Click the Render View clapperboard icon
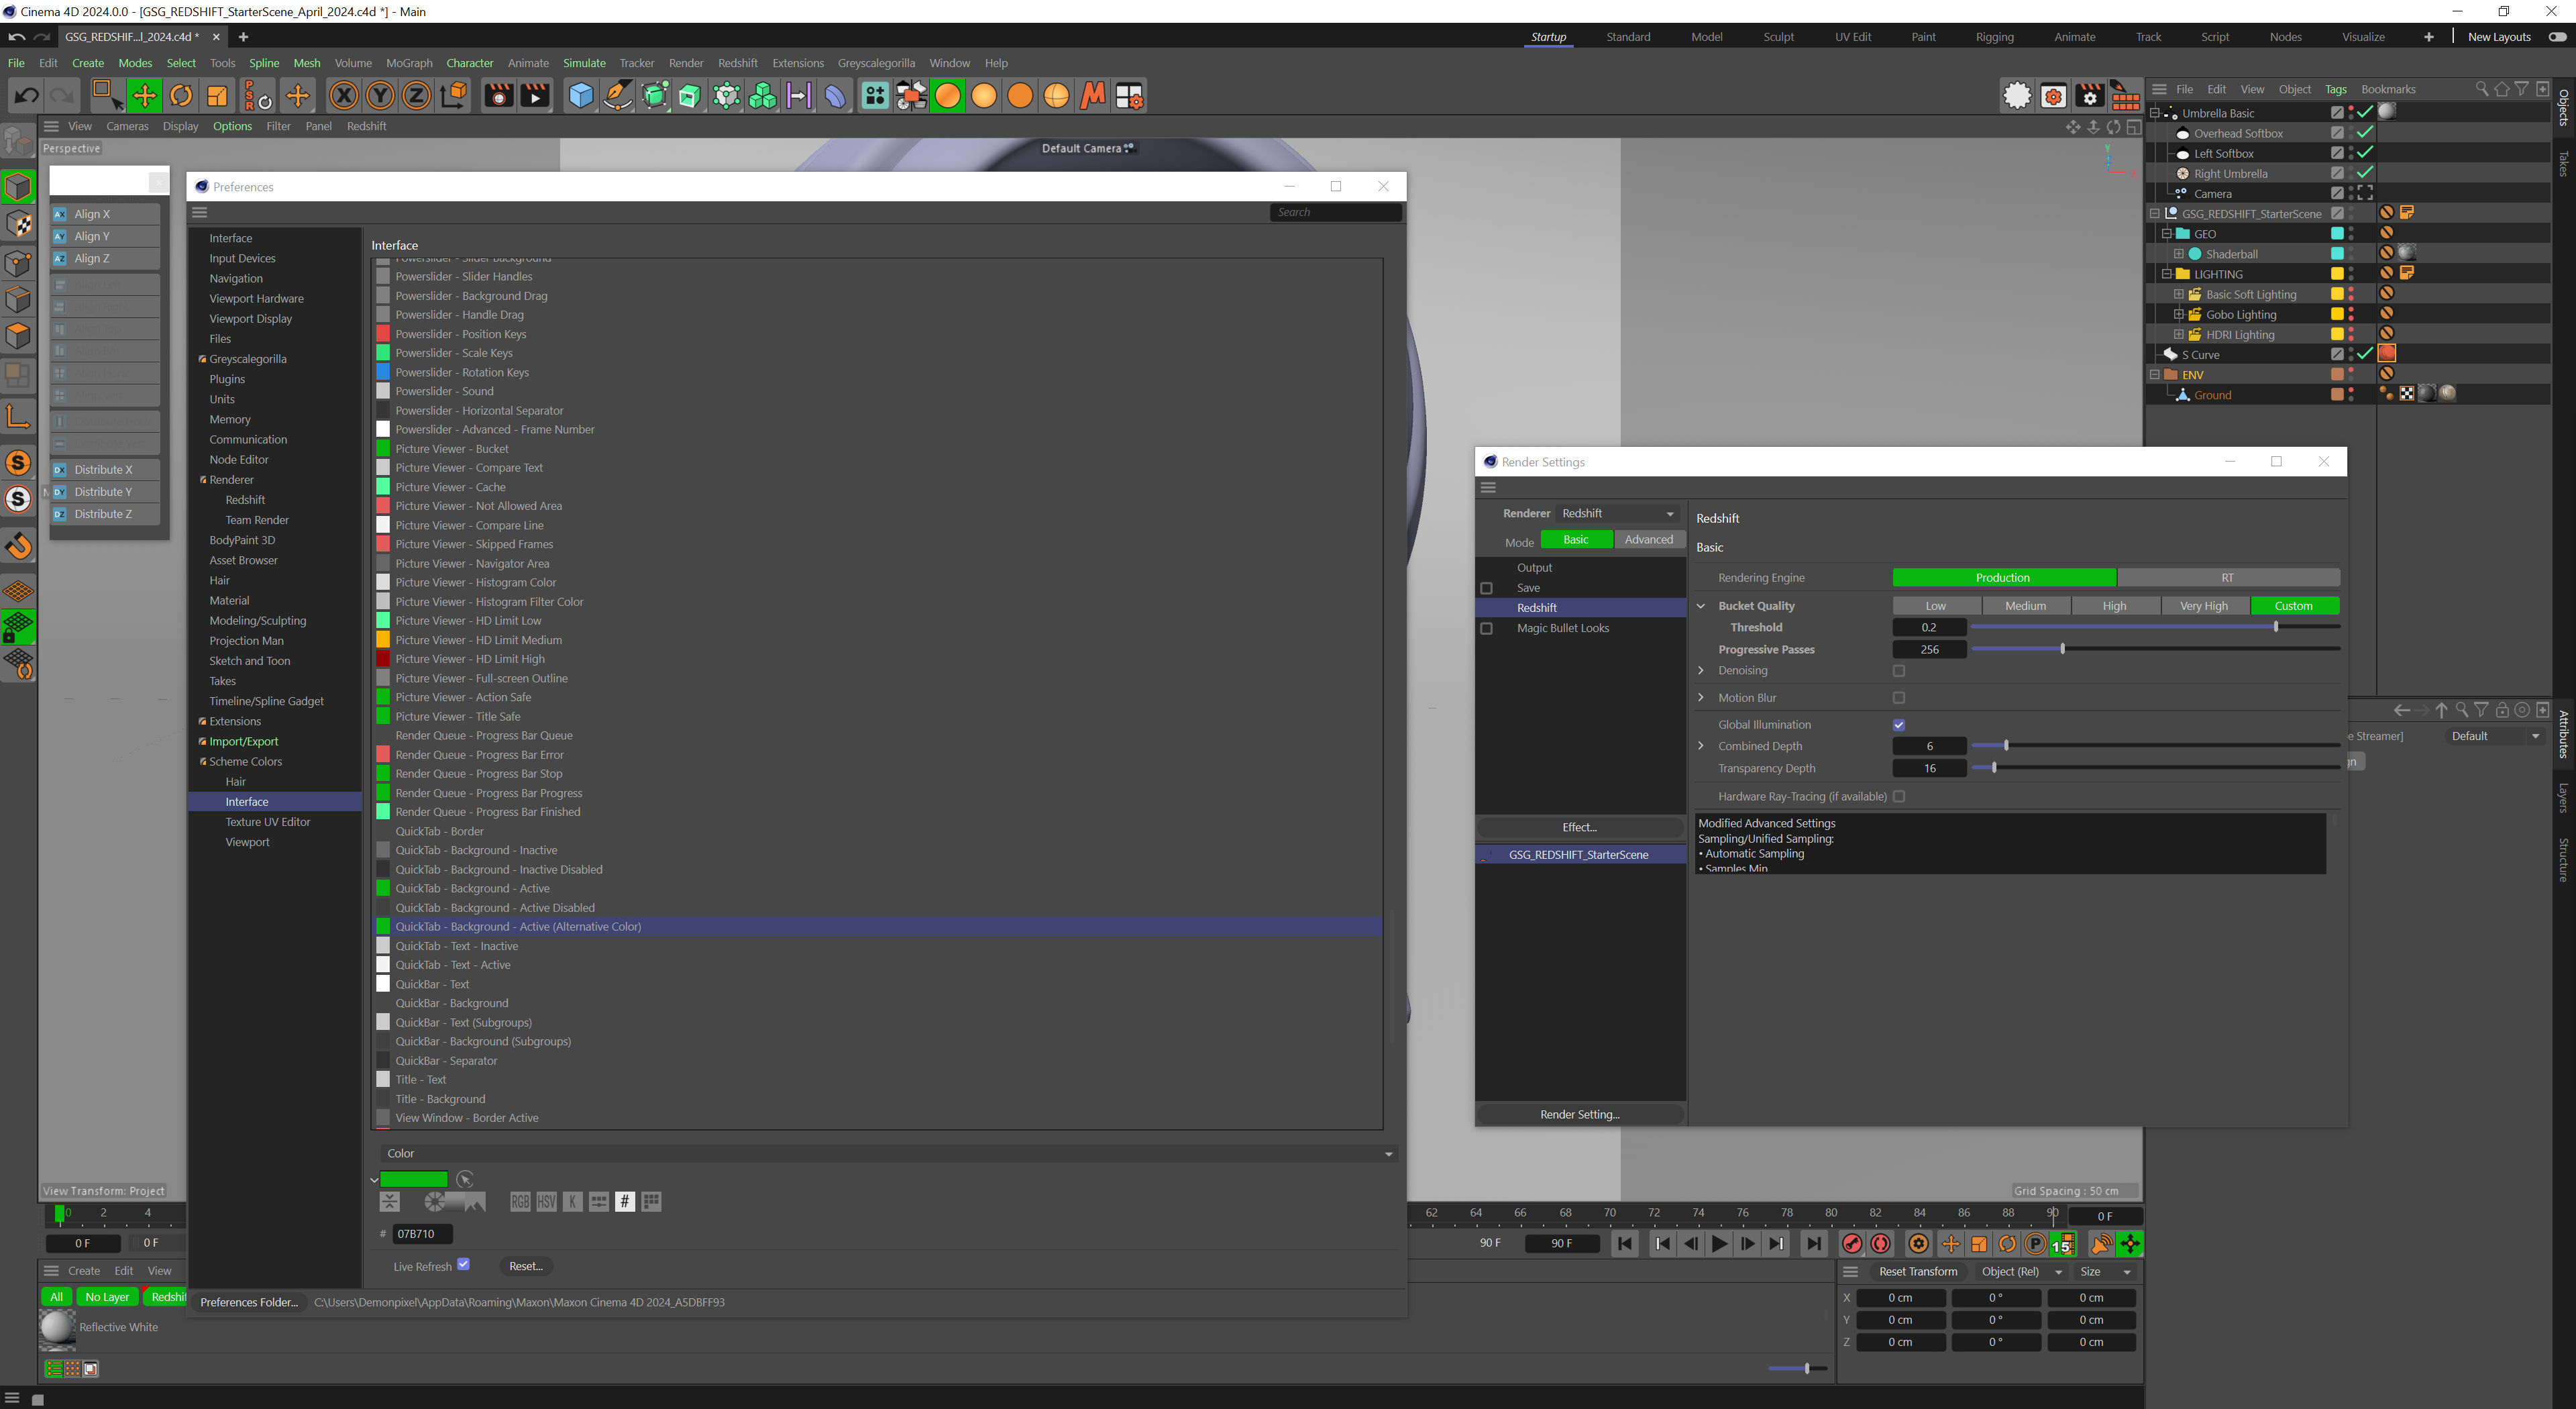The height and width of the screenshot is (1409, 2576). [x=498, y=96]
